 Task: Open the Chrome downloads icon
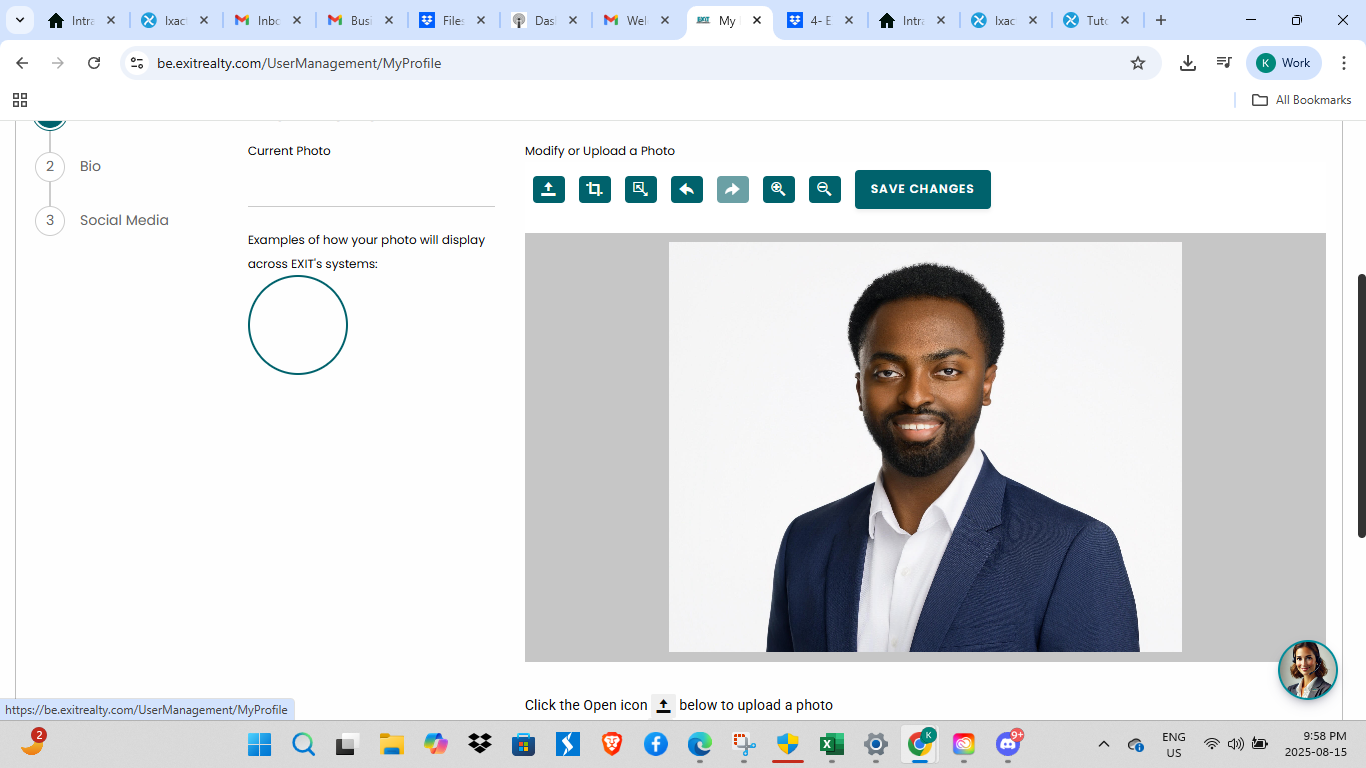(1188, 63)
